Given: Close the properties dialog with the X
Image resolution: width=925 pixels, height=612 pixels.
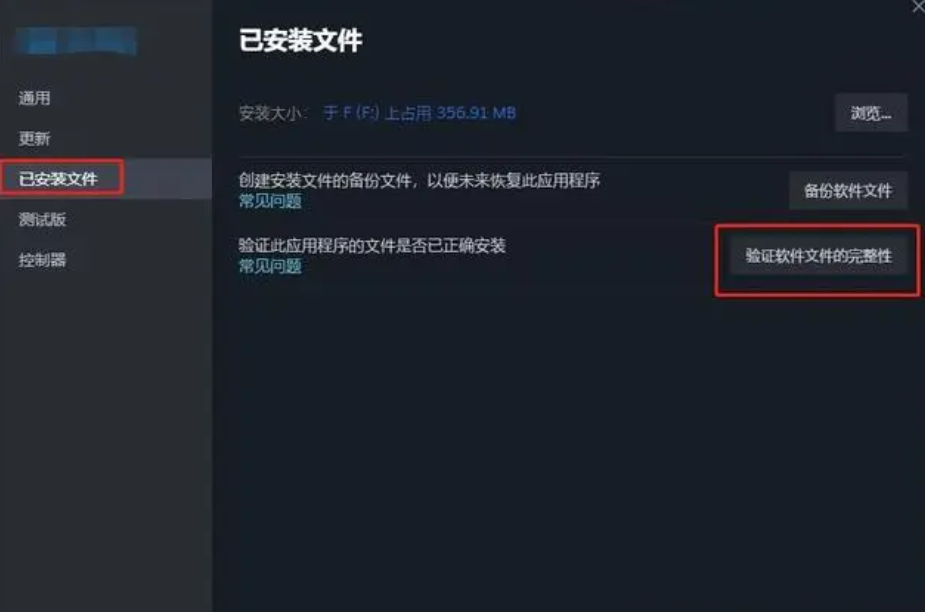Looking at the screenshot, I should 918,6.
